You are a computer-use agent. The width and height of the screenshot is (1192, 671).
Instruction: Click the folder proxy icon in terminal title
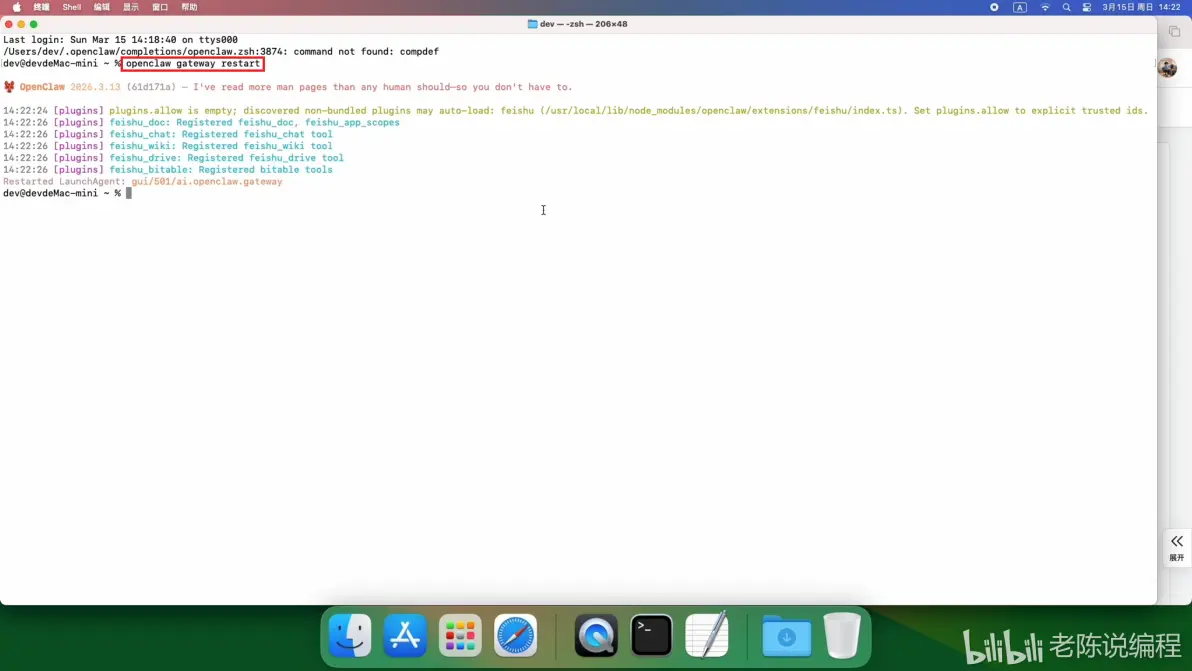[x=532, y=24]
